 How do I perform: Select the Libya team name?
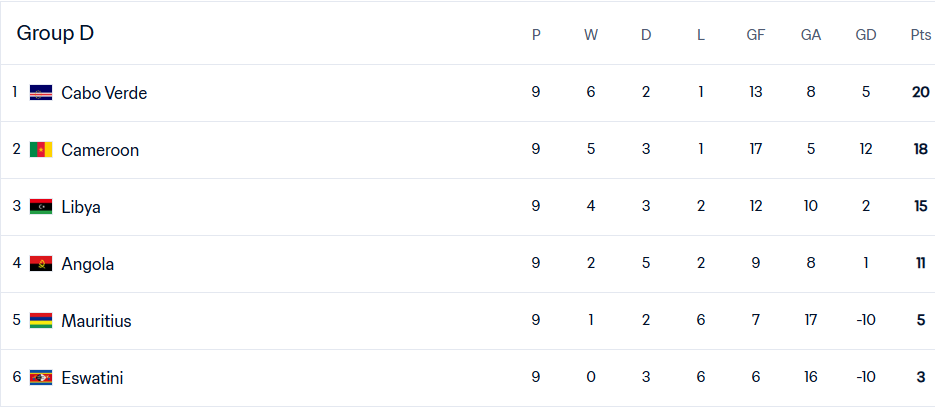coord(81,207)
